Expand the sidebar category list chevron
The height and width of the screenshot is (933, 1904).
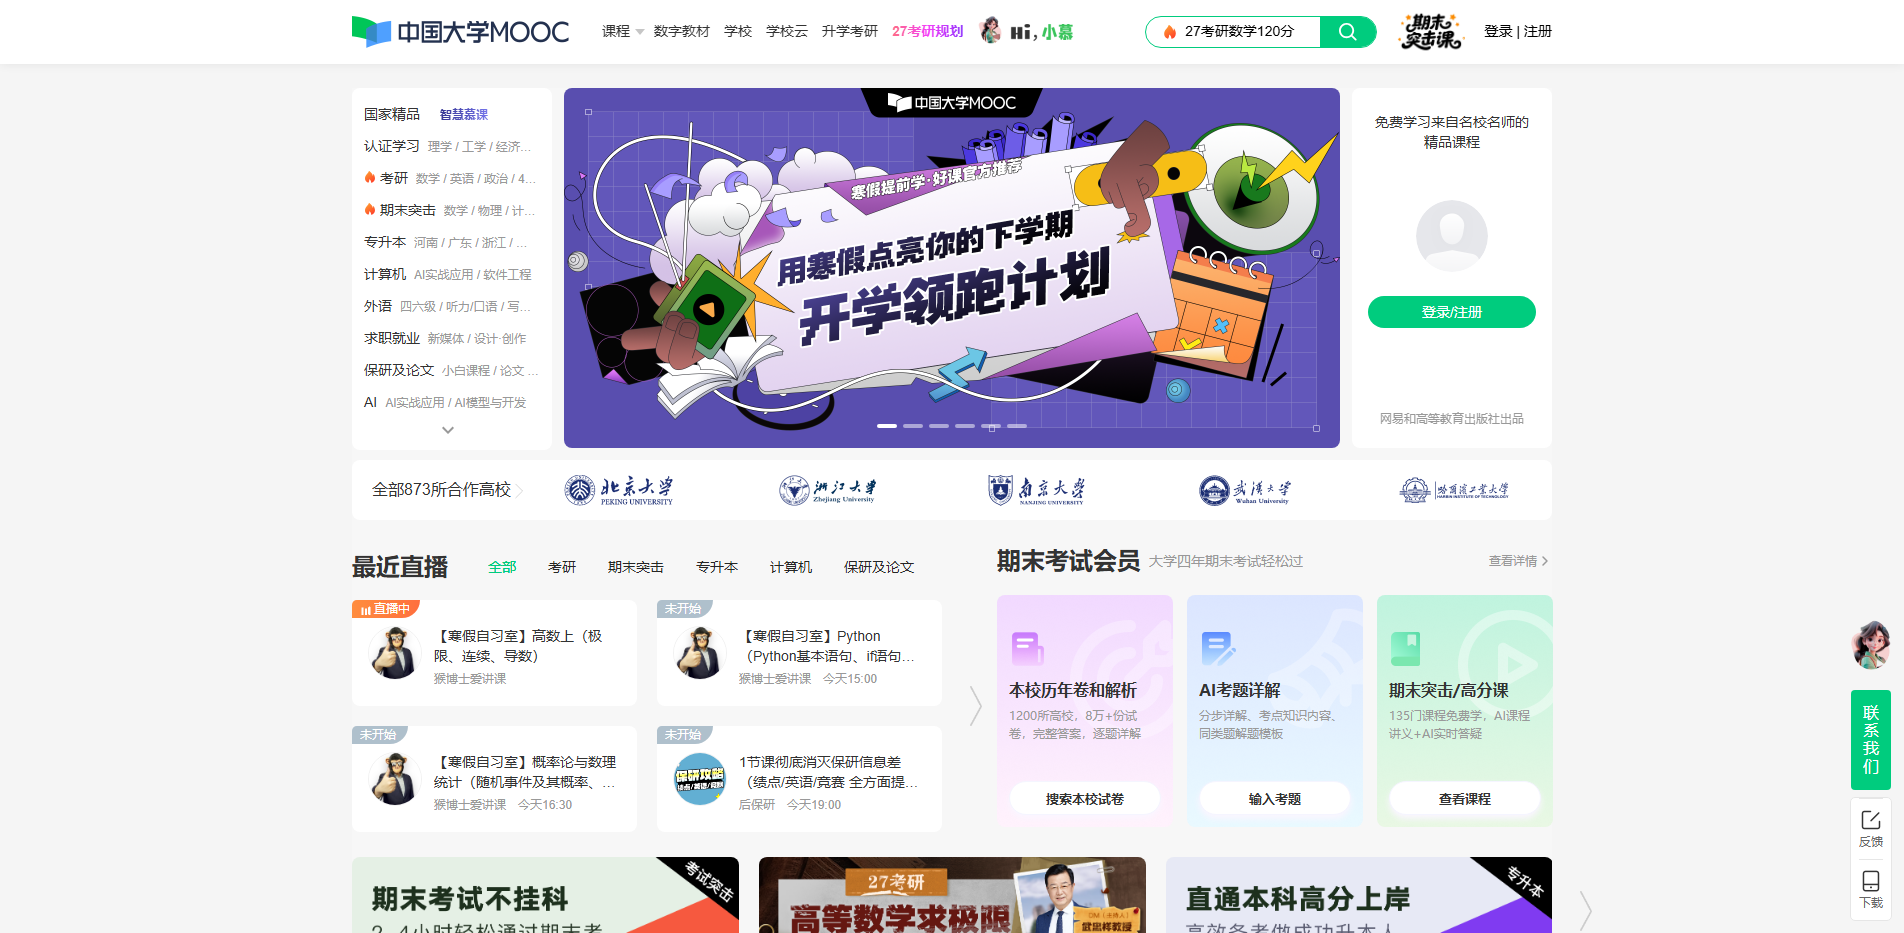click(447, 430)
